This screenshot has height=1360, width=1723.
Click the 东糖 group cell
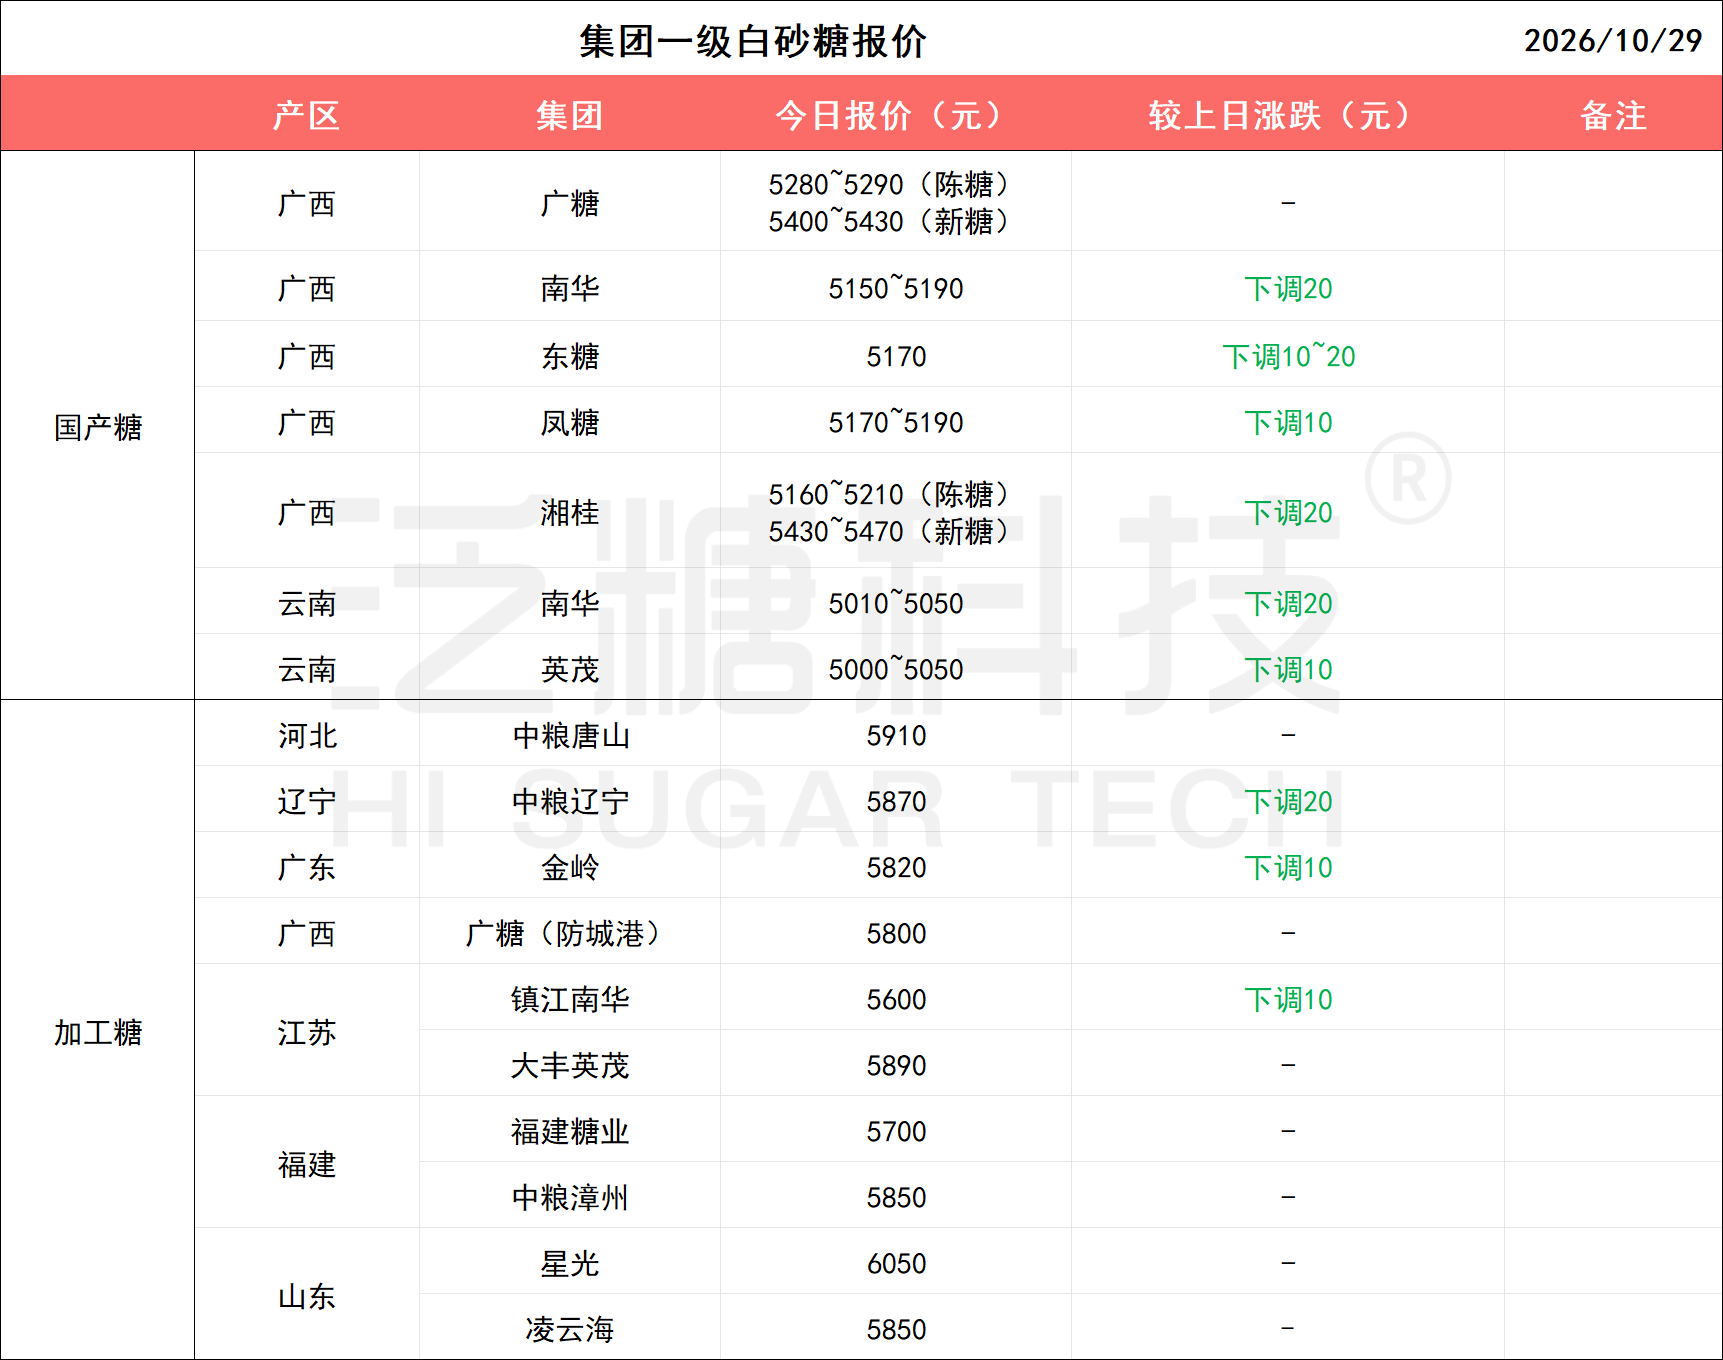(570, 356)
